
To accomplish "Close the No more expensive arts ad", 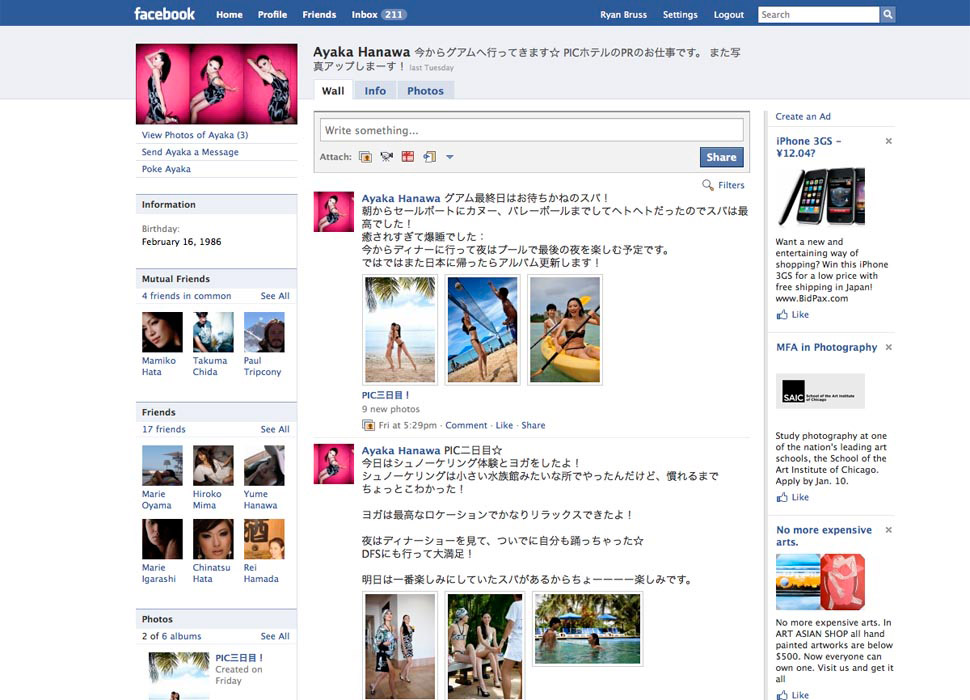I will (888, 530).
